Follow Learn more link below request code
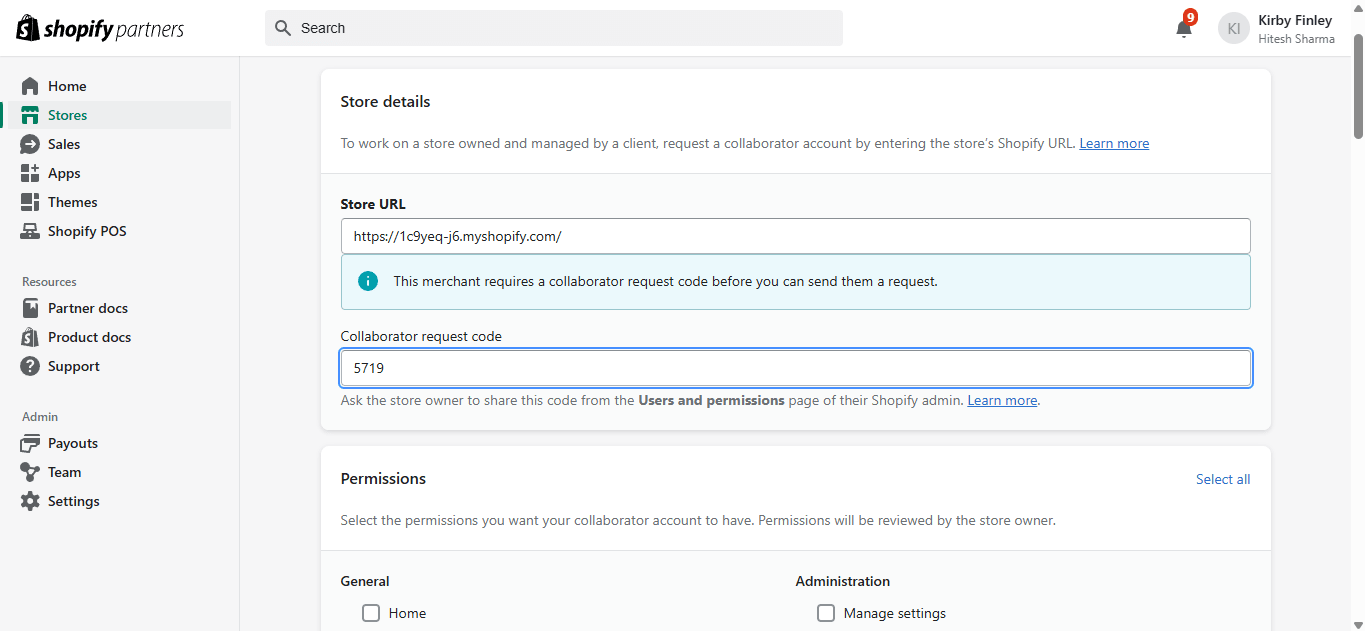The image size is (1365, 631). click(x=1002, y=400)
